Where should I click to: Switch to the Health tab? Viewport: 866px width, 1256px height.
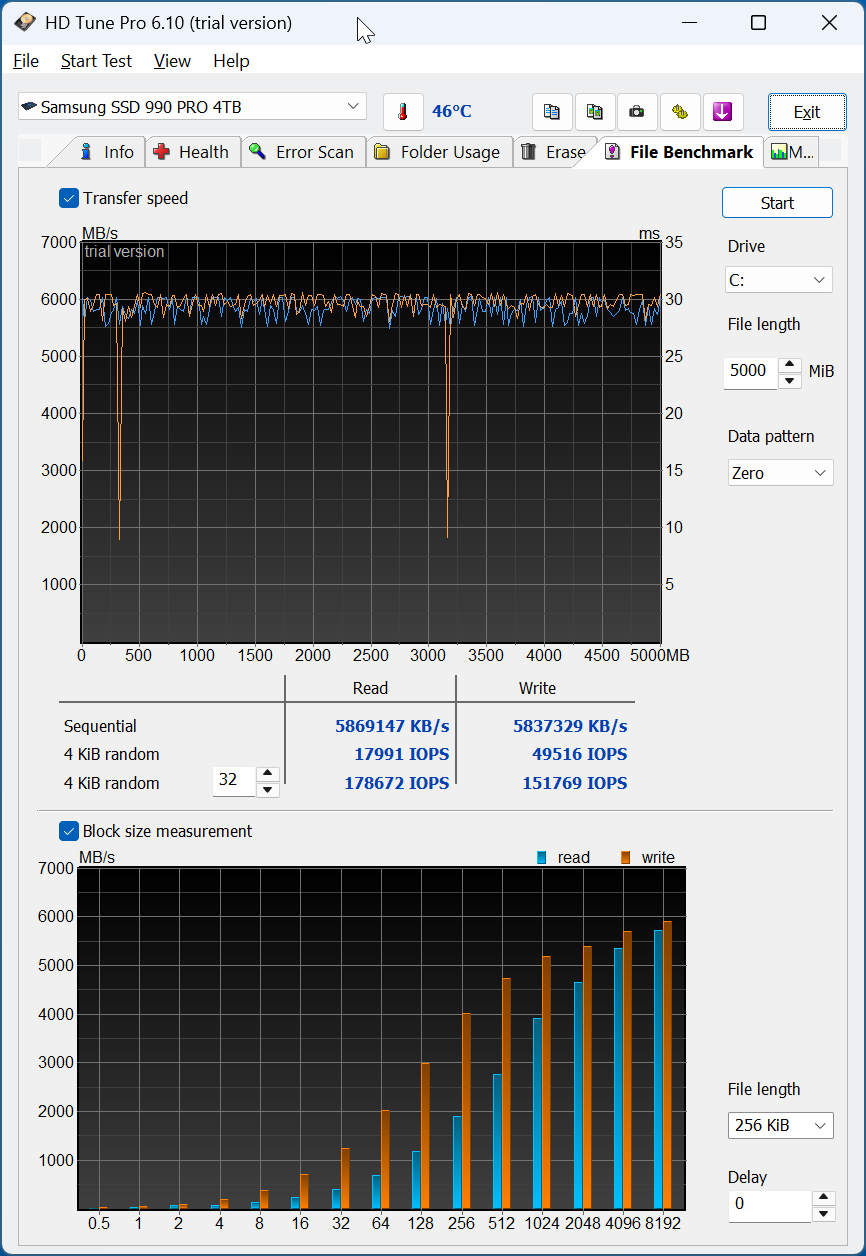point(191,152)
